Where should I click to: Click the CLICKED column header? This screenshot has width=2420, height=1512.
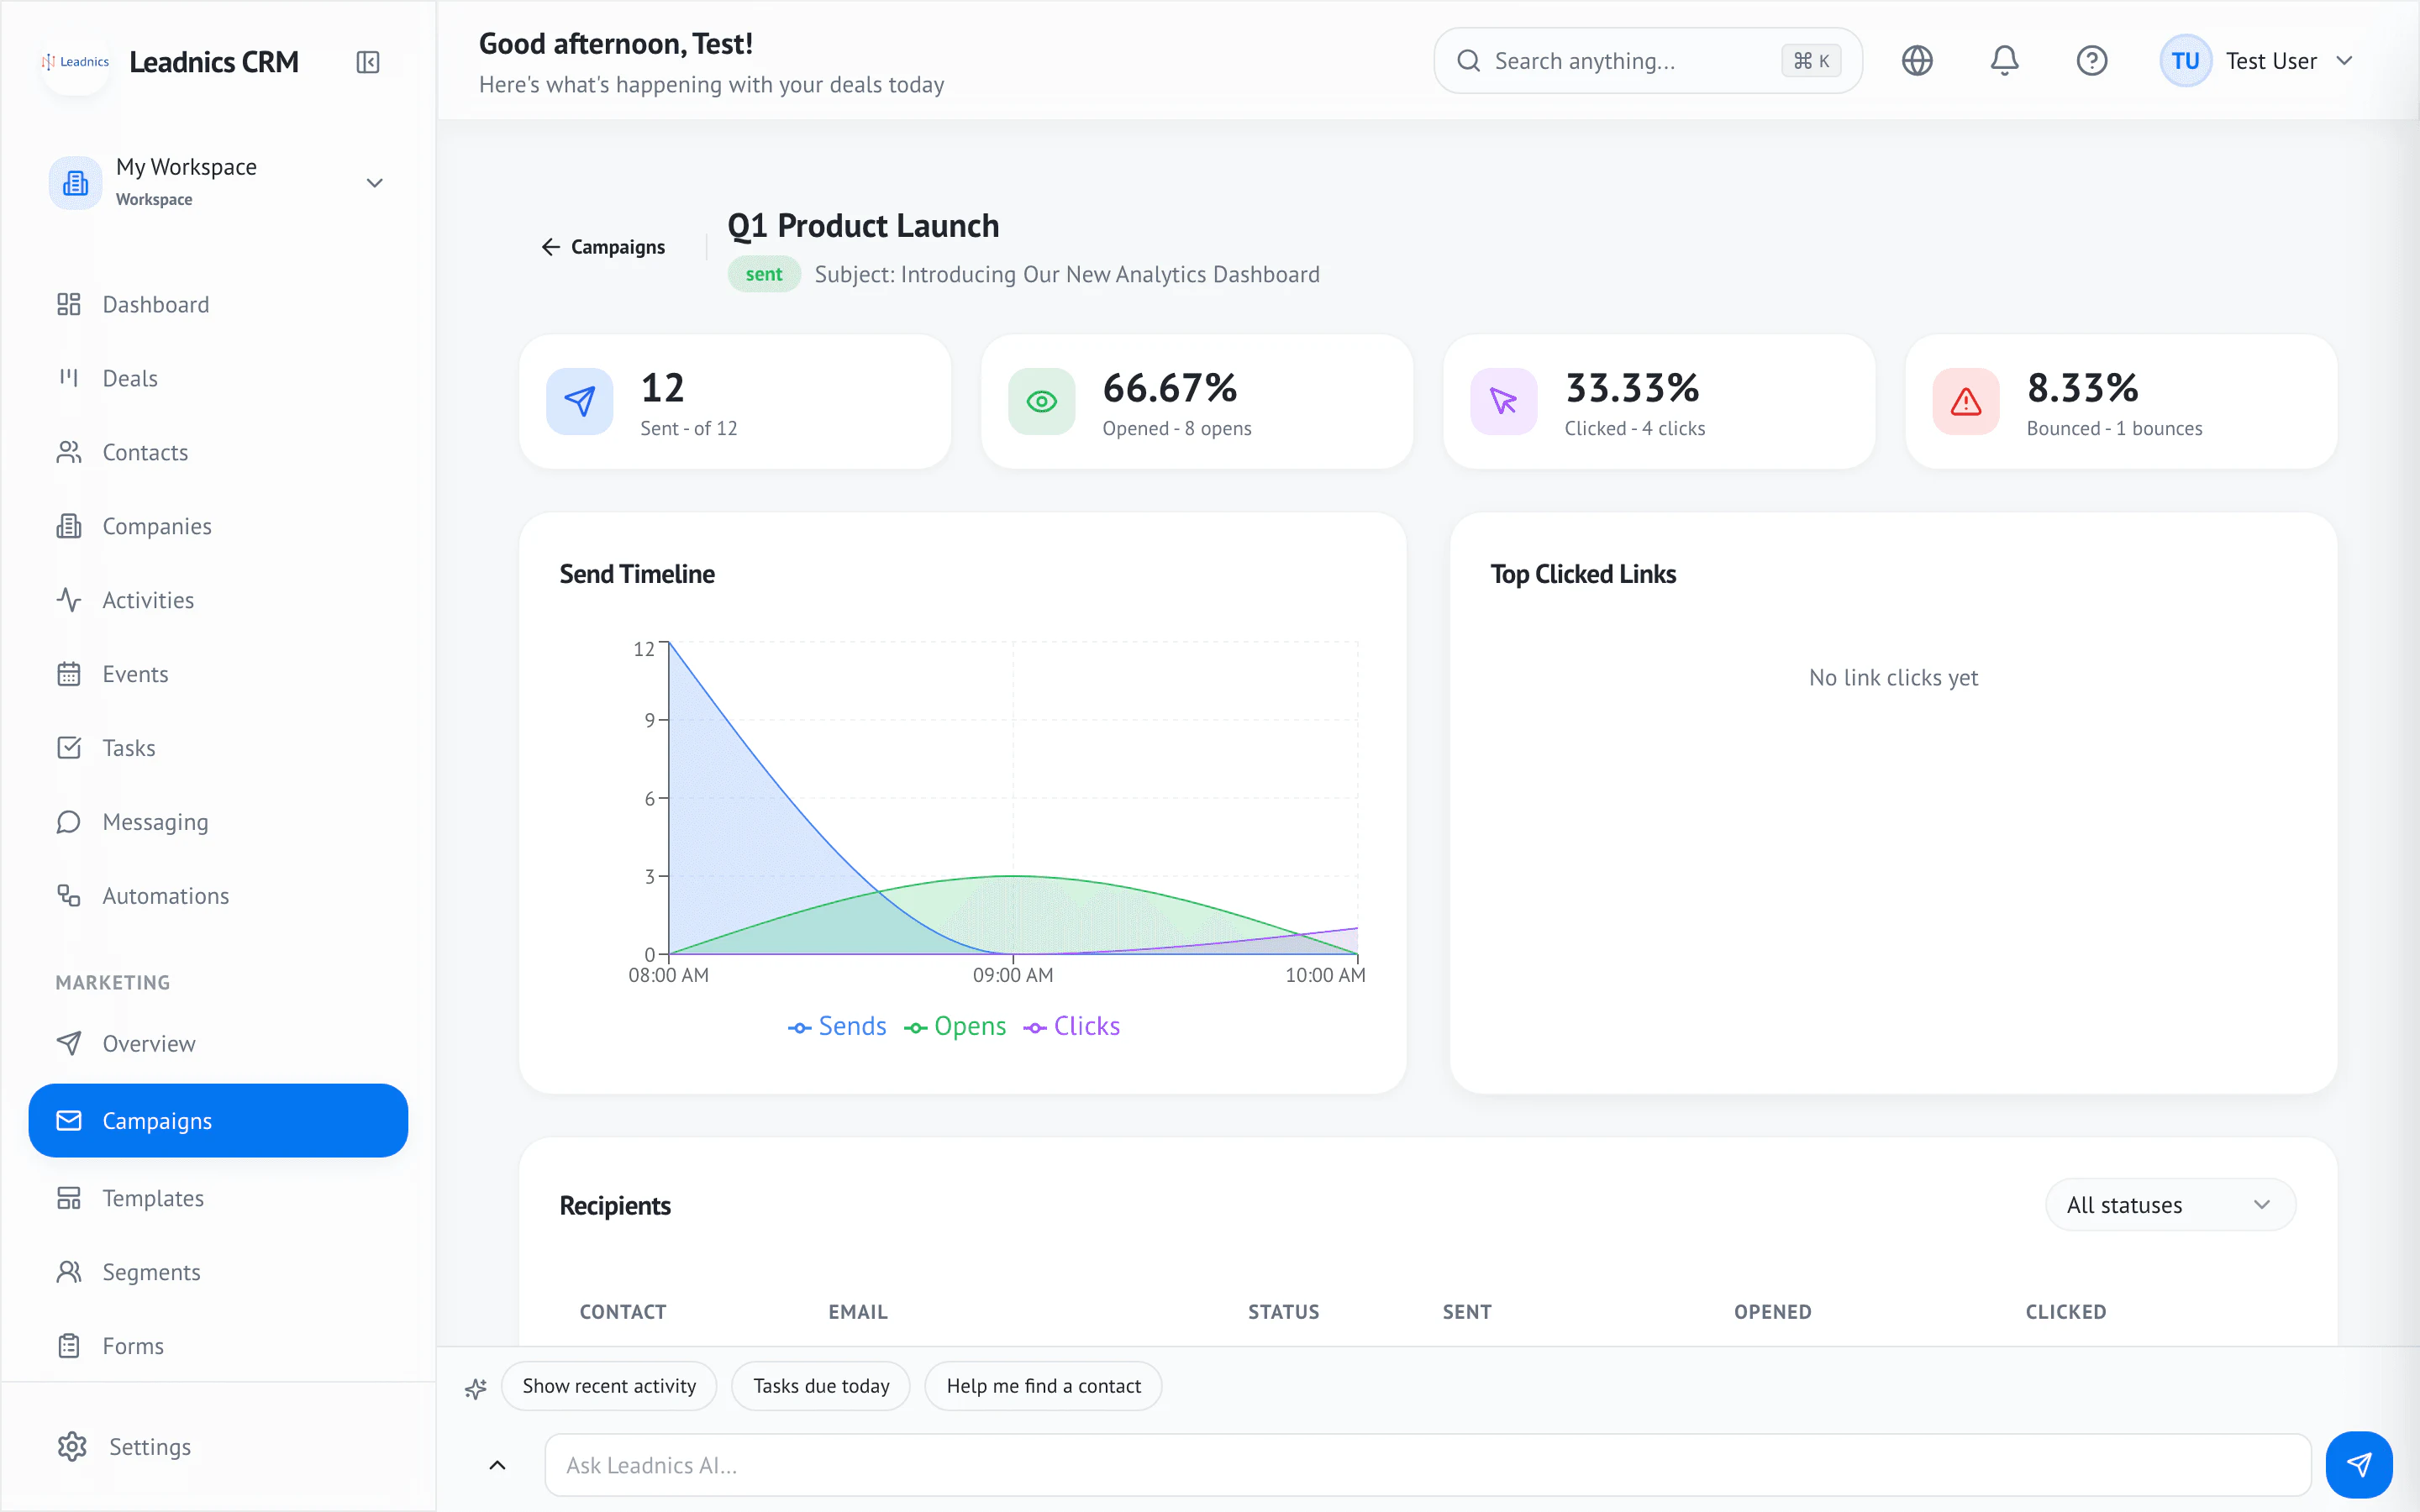pos(2066,1312)
